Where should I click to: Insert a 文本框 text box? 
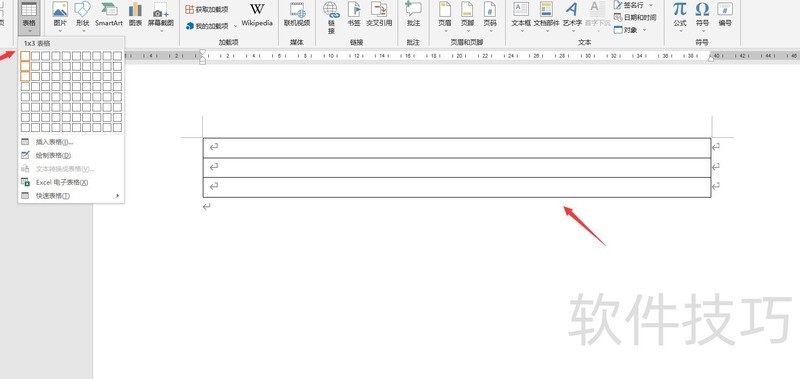[521, 15]
